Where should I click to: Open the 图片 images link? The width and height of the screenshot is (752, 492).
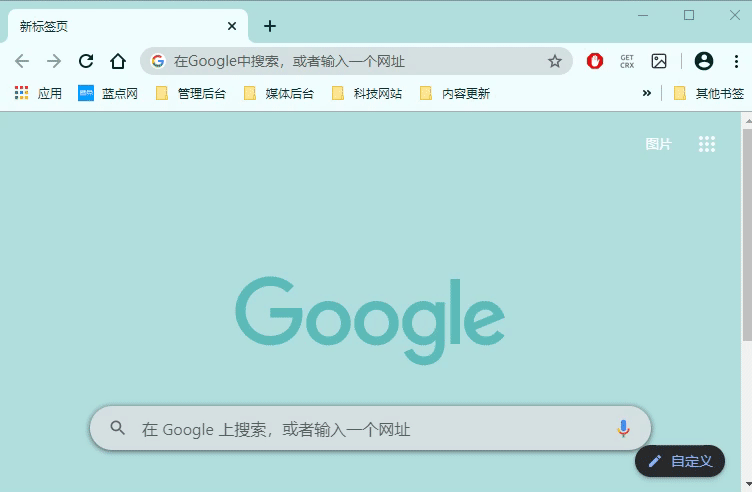tap(658, 144)
